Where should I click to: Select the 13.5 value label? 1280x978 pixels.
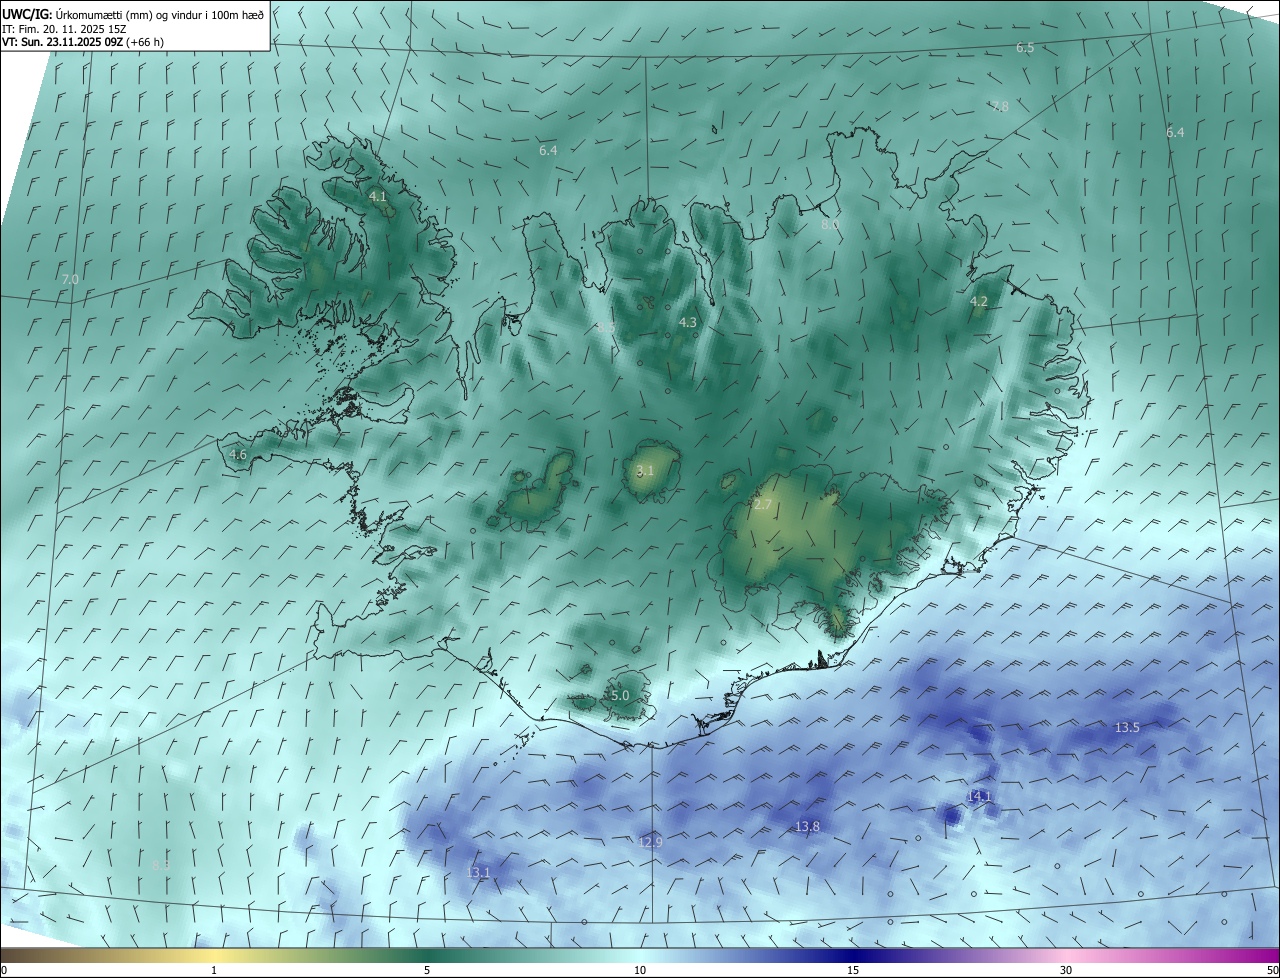pyautogui.click(x=1127, y=727)
